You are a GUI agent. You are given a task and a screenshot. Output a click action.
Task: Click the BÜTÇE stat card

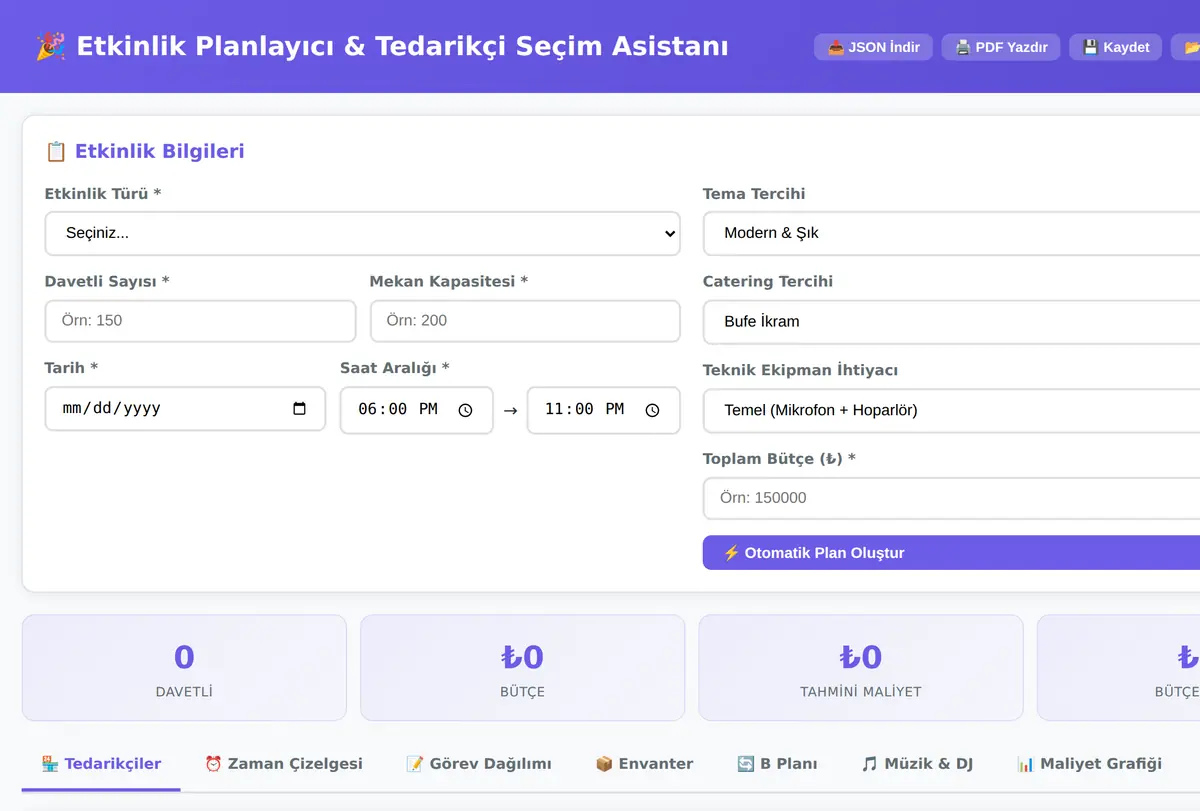point(522,667)
